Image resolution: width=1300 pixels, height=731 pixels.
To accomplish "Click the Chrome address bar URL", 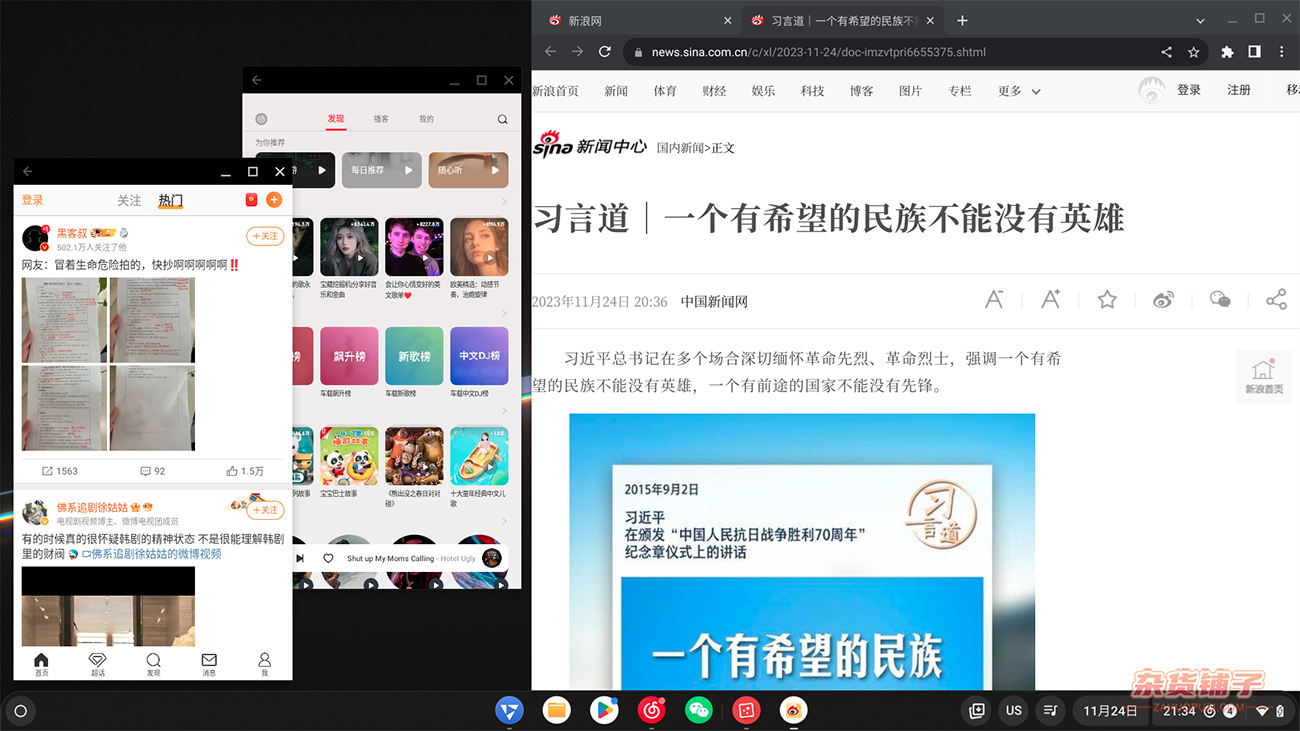I will [x=818, y=52].
